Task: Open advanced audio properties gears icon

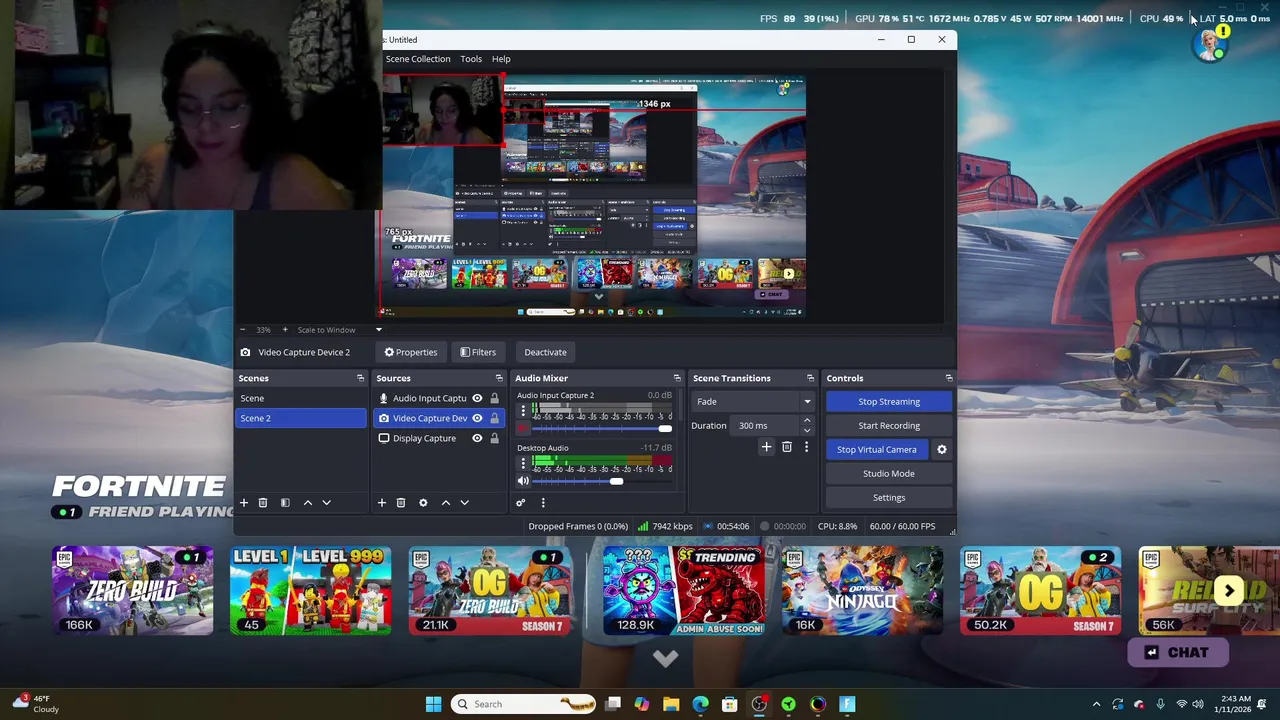Action: coord(520,503)
